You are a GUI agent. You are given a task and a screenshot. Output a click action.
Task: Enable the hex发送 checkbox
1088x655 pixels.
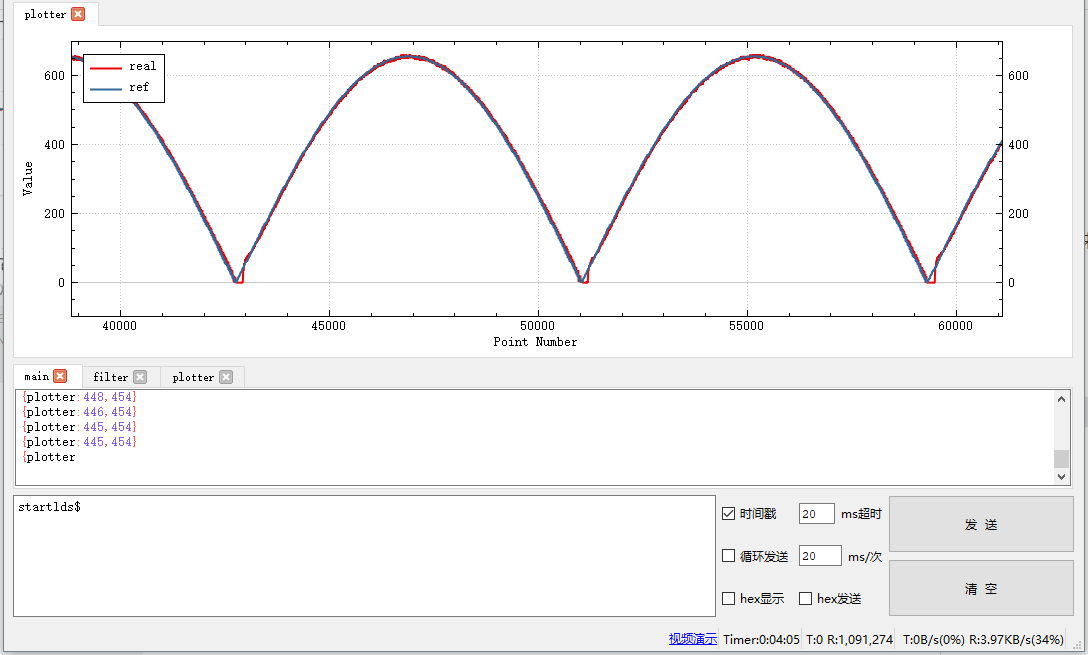pyautogui.click(x=806, y=598)
